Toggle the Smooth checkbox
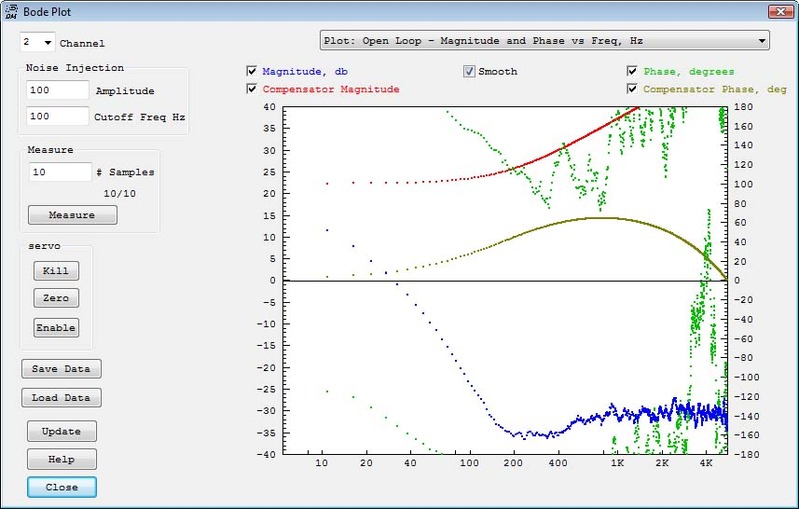Image resolution: width=799 pixels, height=509 pixels. point(469,72)
